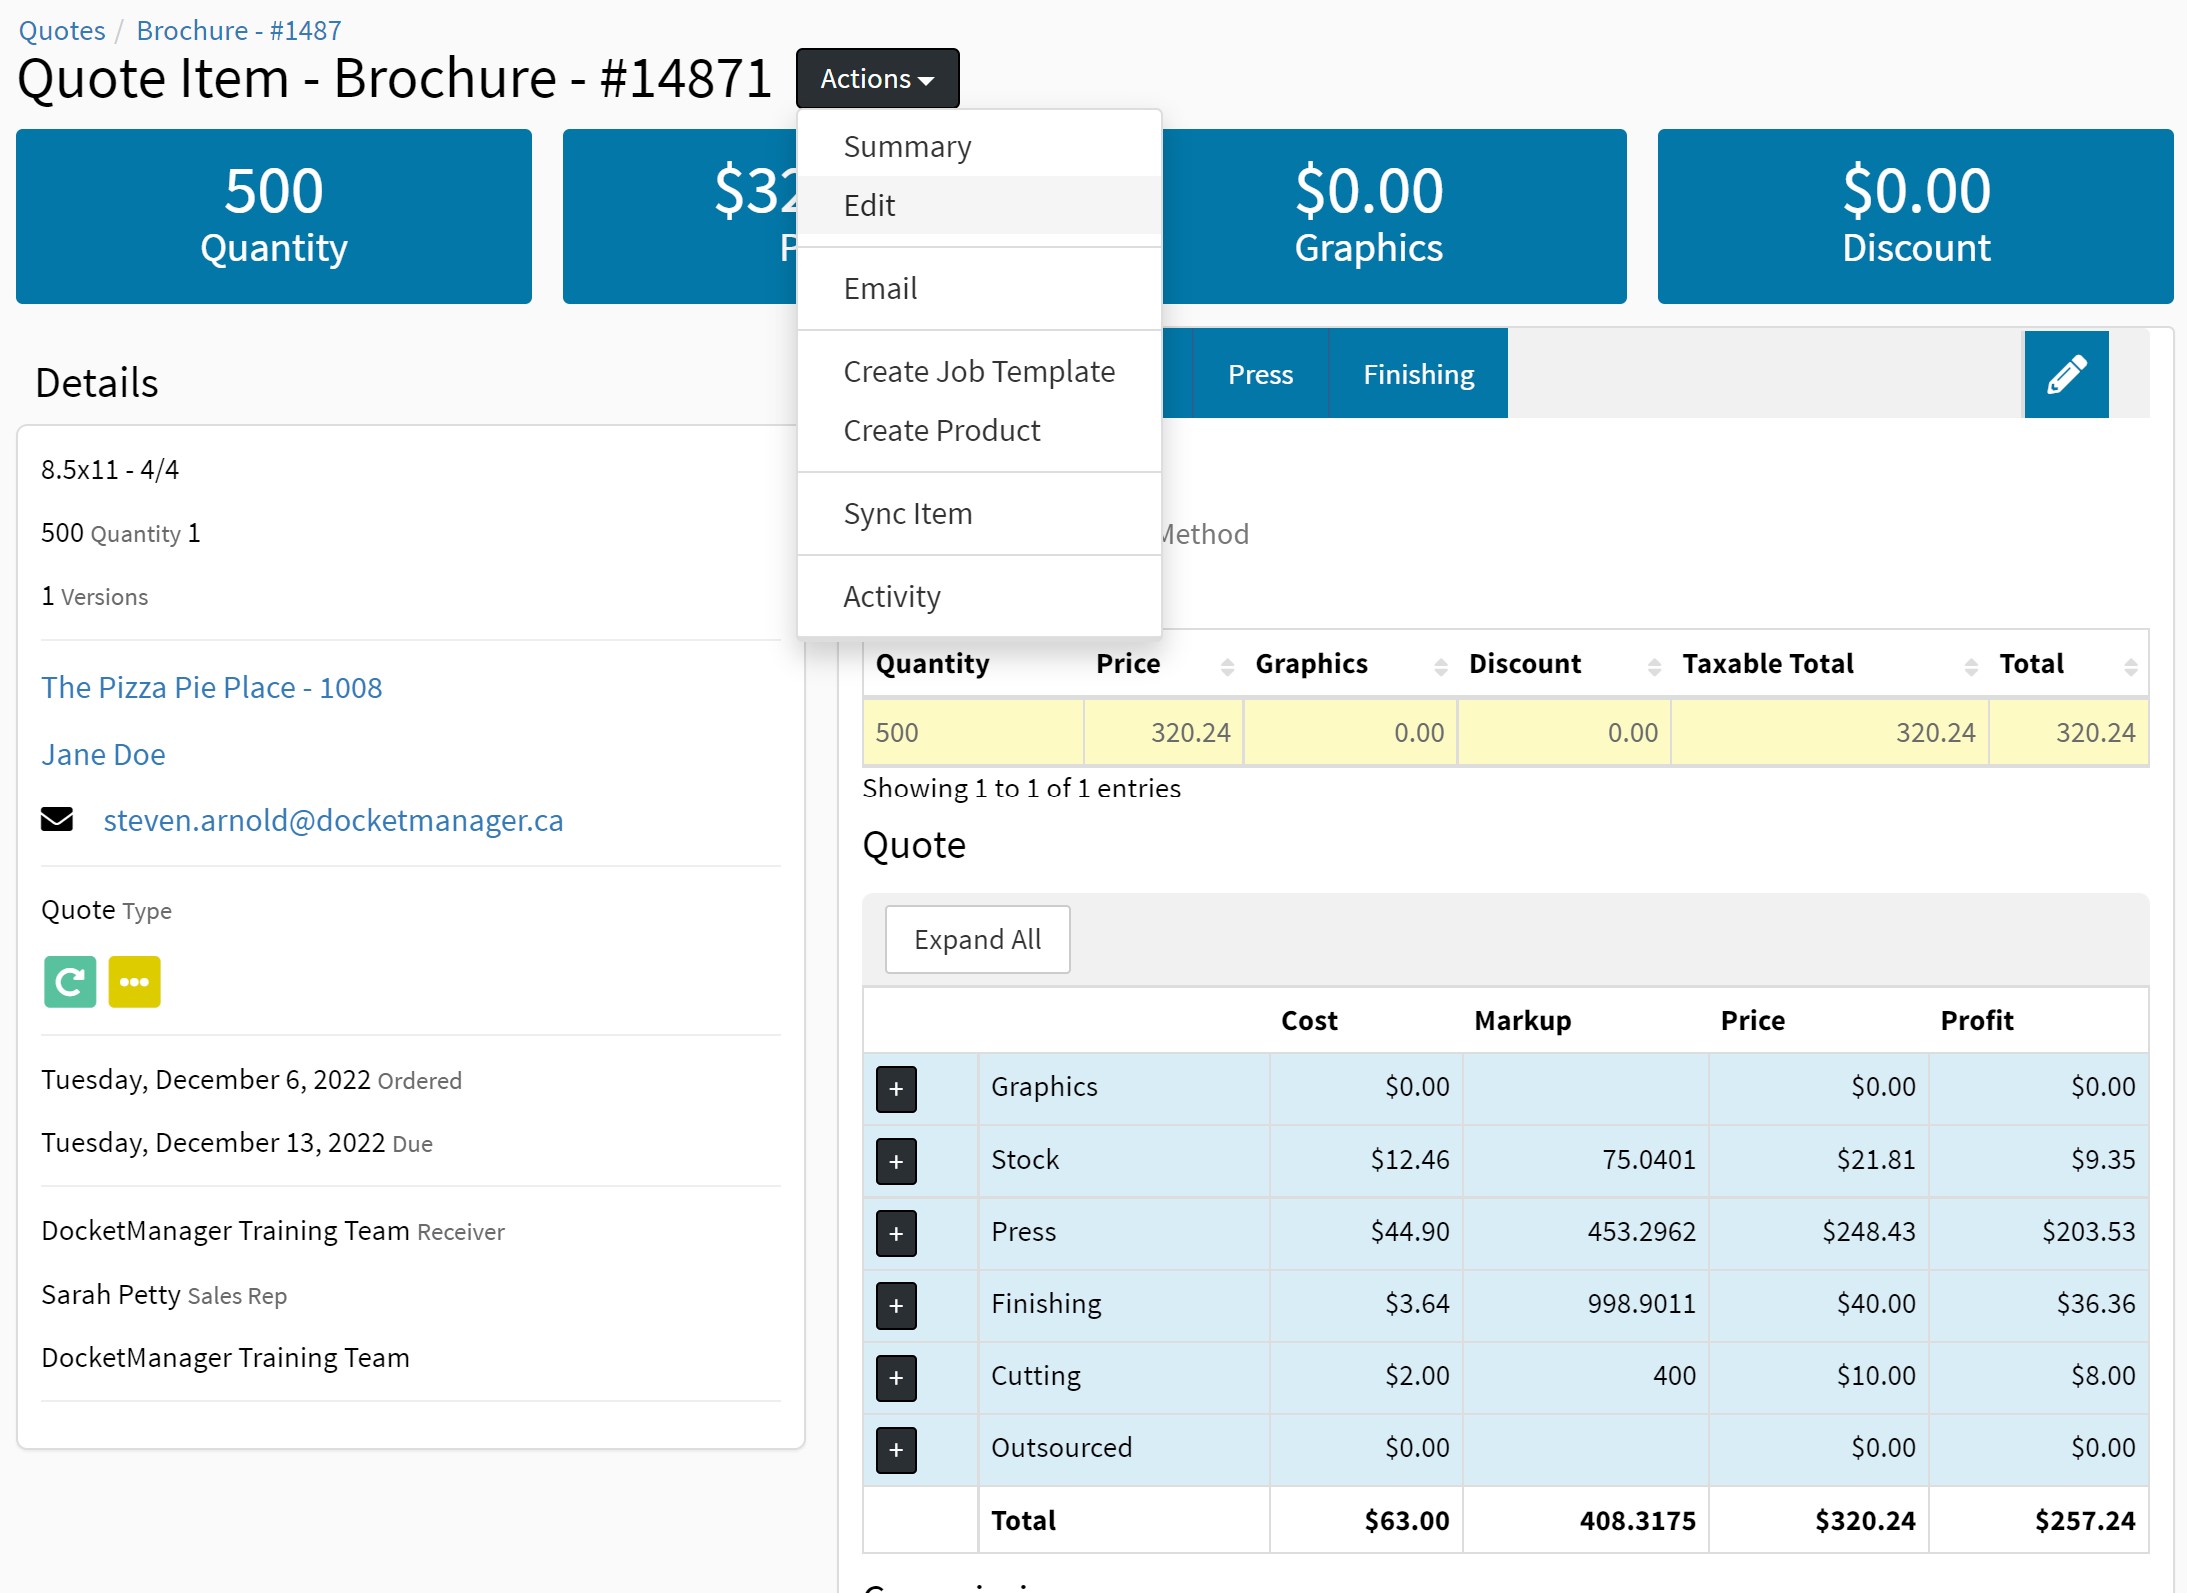Select Create Job Template menu item
Screen dimensions: 2187x1593
coord(978,371)
